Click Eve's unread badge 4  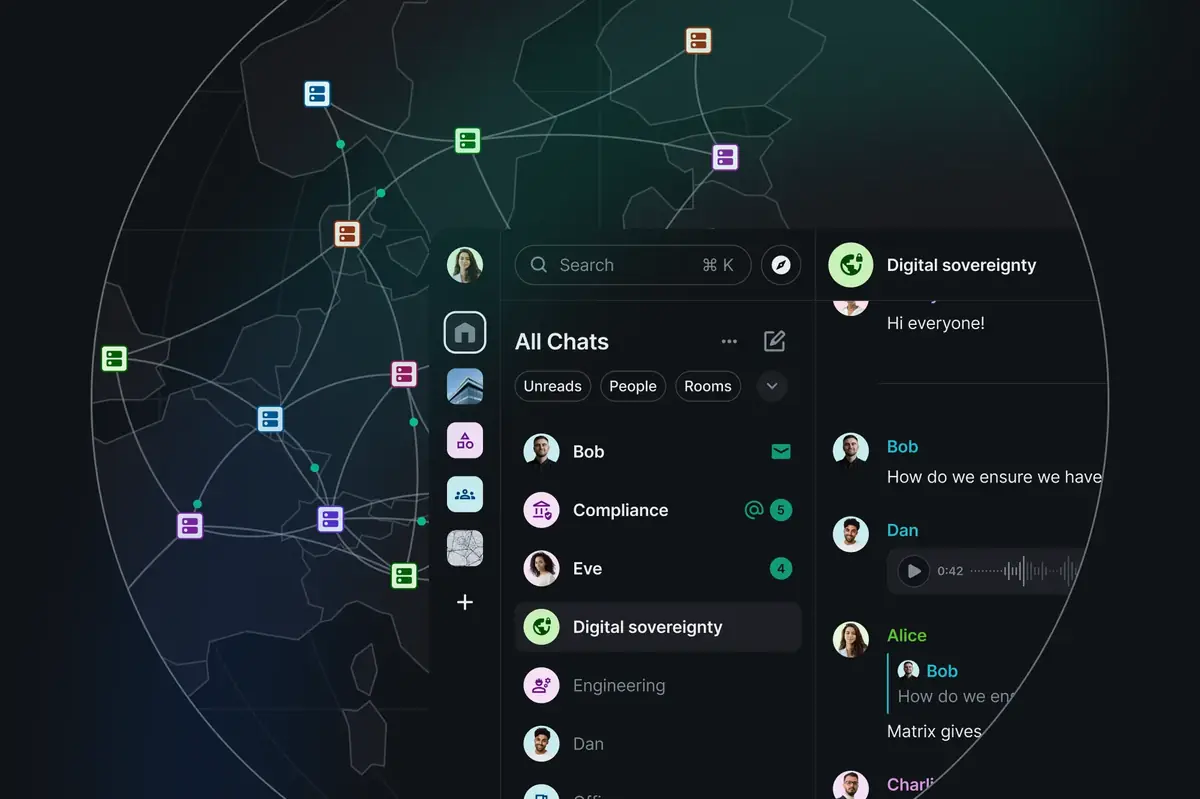tap(781, 569)
